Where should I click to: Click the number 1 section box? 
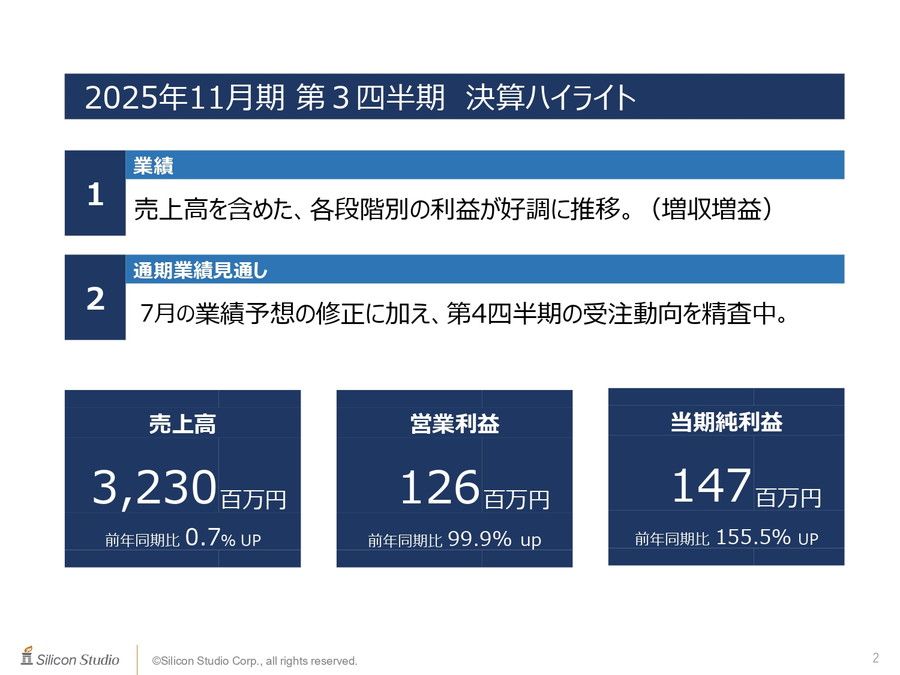95,195
